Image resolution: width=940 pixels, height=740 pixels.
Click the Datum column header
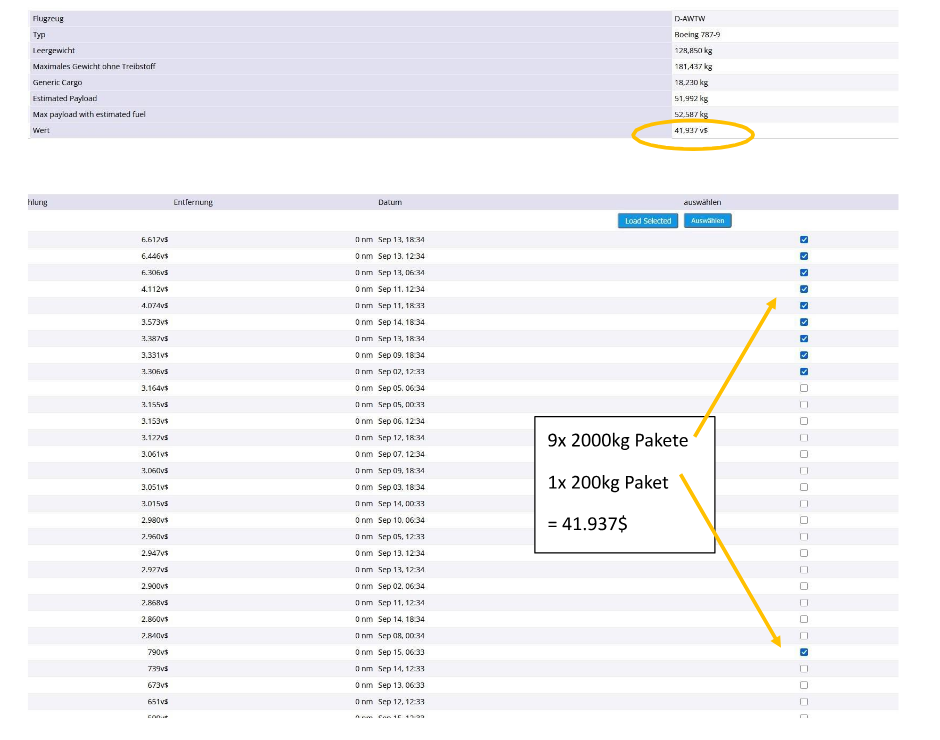[390, 202]
